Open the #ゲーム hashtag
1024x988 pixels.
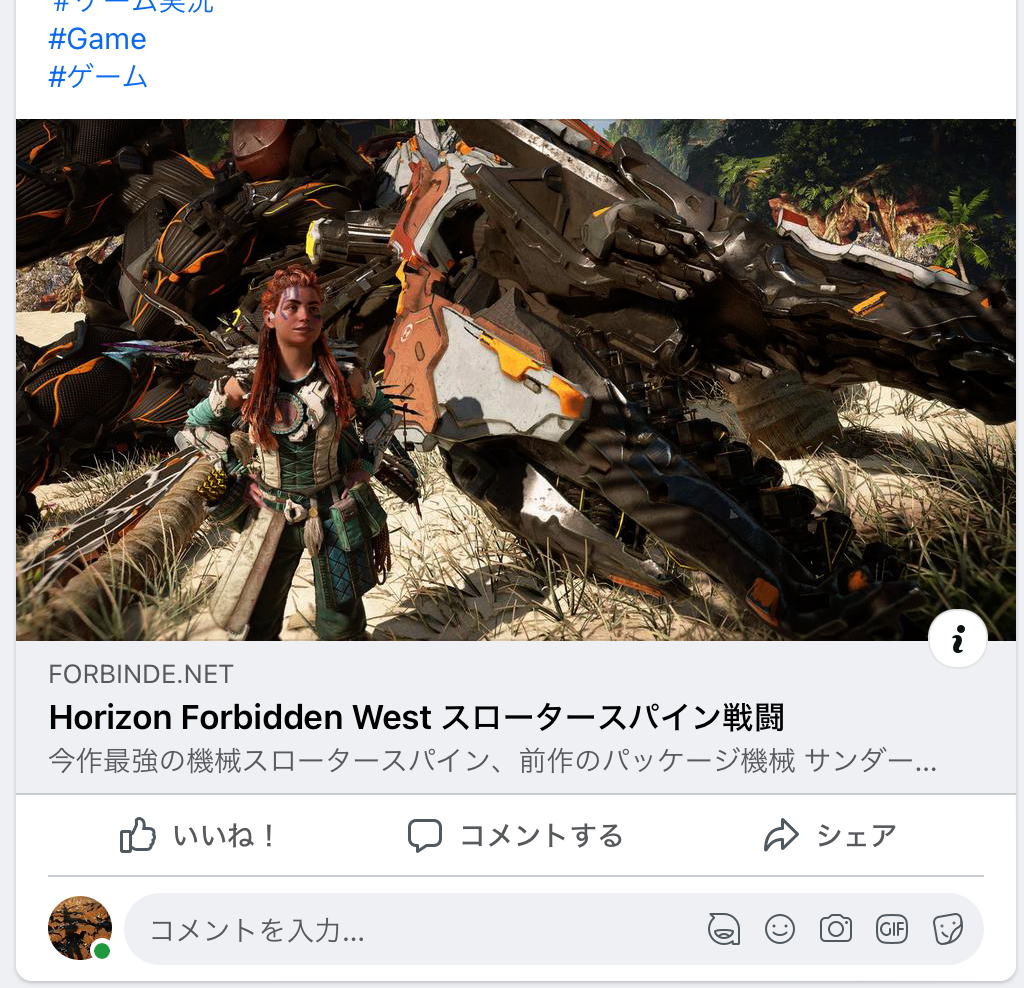(x=98, y=76)
